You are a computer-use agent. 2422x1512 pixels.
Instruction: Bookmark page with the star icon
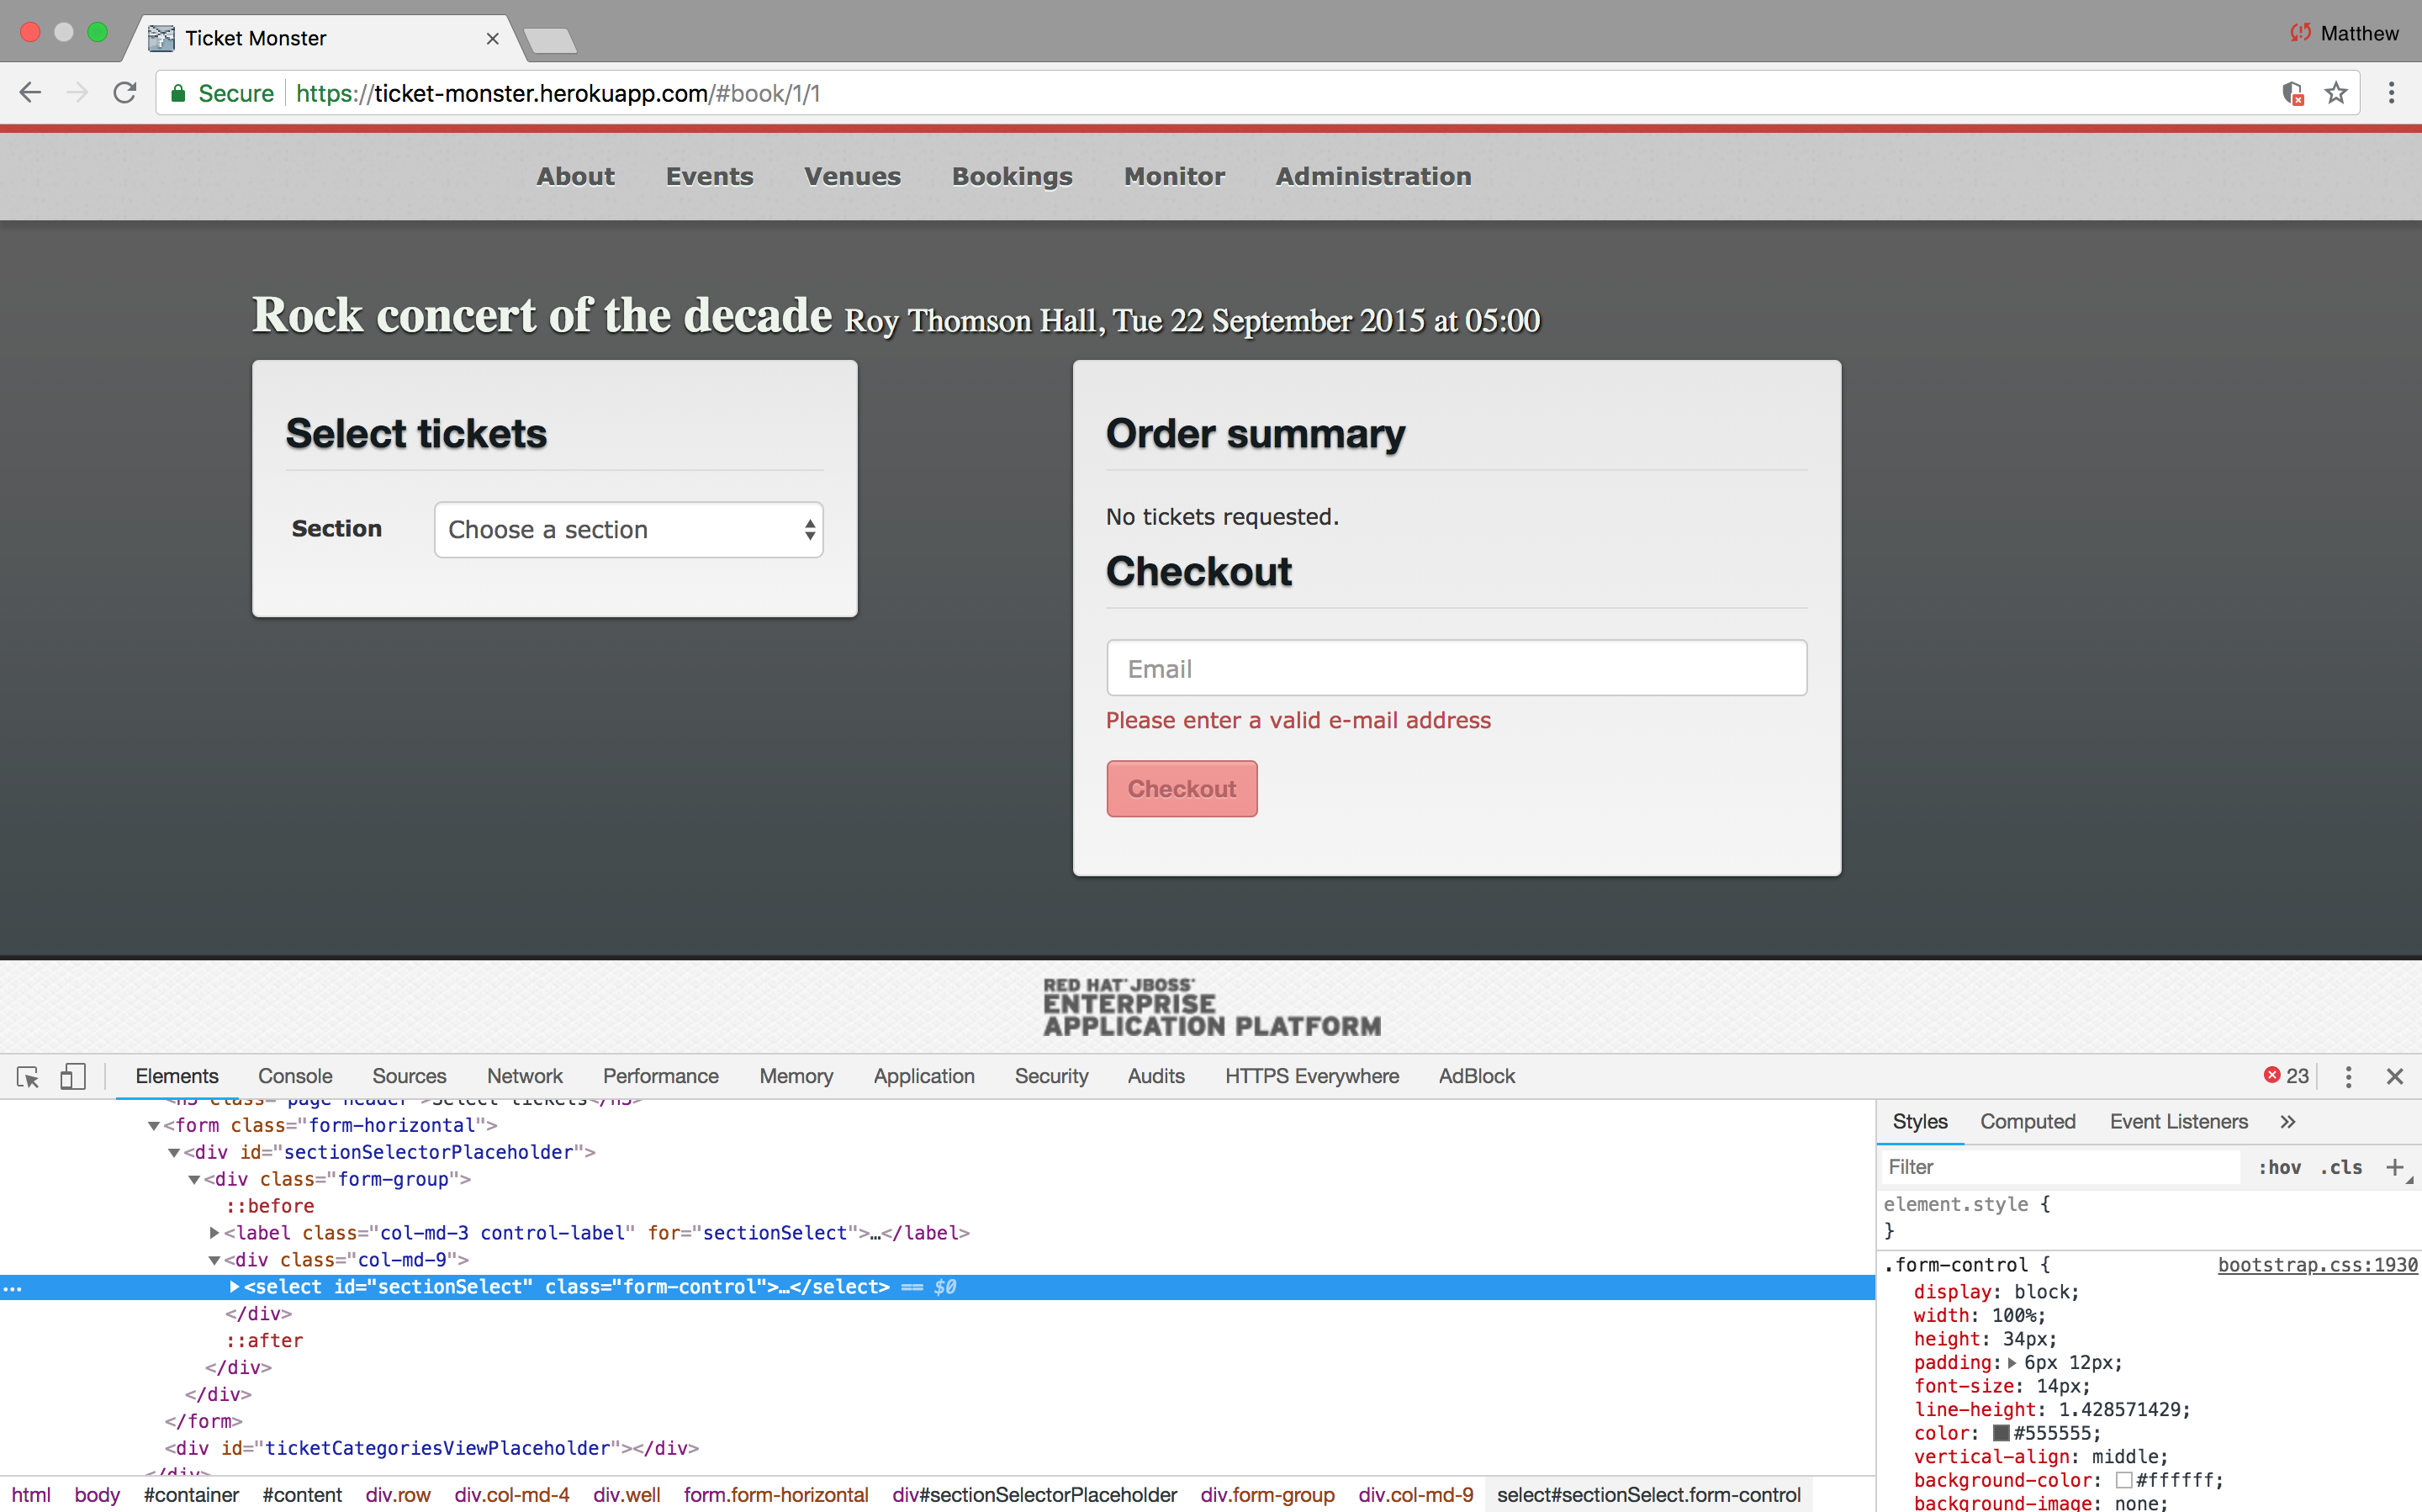pos(2336,93)
